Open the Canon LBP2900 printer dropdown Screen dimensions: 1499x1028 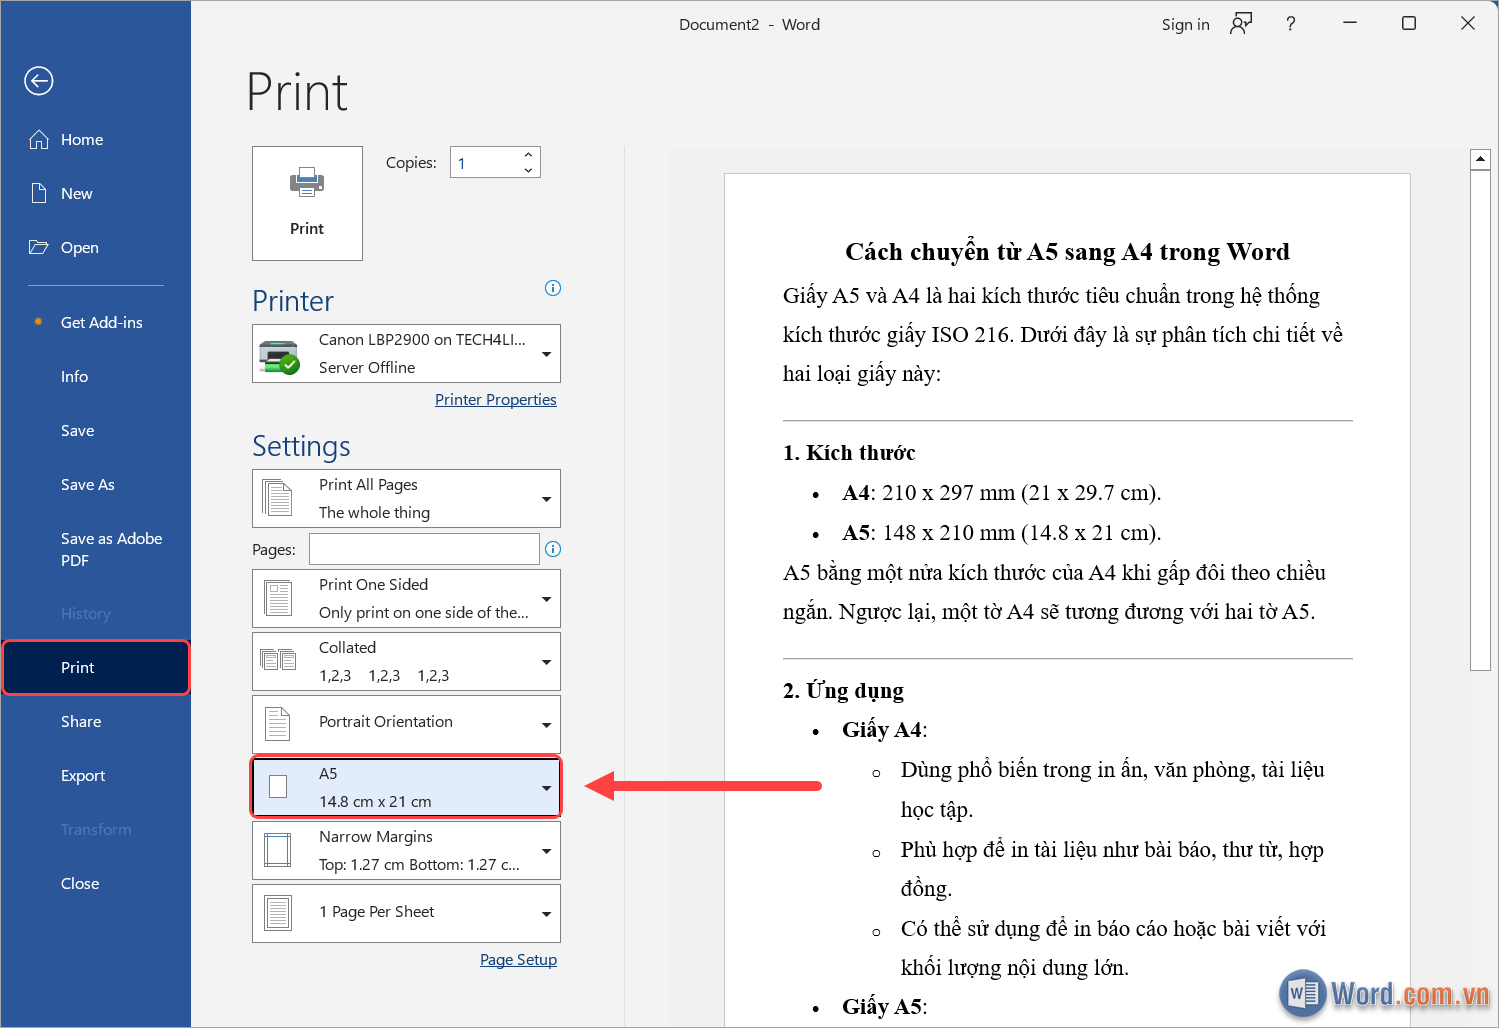547,354
